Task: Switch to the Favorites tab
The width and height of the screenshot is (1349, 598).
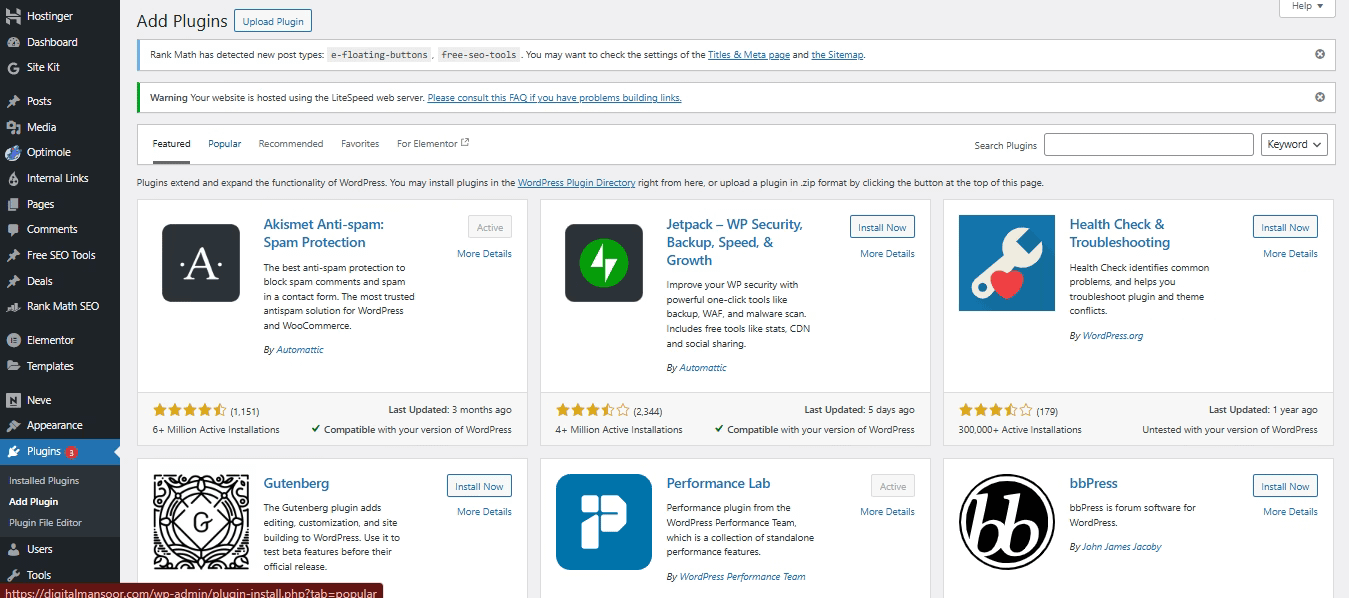Action: coord(359,143)
